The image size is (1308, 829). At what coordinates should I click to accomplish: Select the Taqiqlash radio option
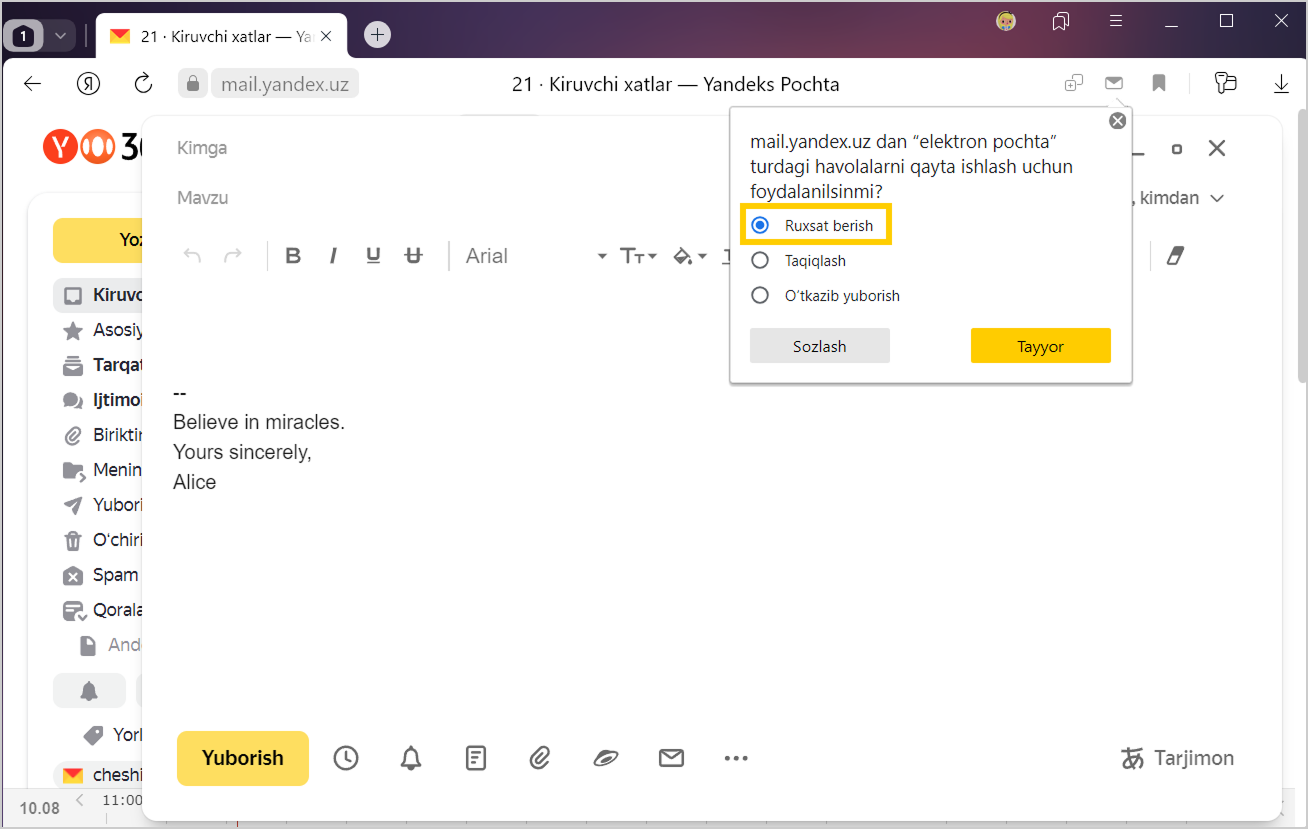[760, 261]
